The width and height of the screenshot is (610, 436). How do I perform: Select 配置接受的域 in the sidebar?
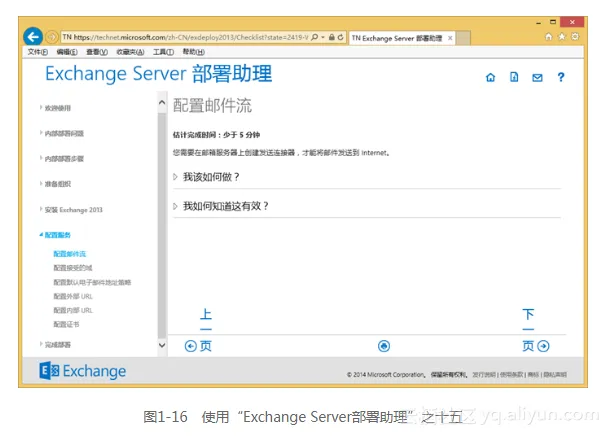(73, 268)
